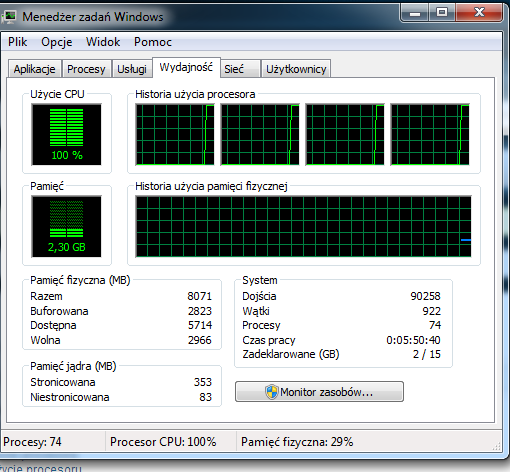The width and height of the screenshot is (510, 472).
Task: Open the Widok menu
Action: [x=103, y=42]
